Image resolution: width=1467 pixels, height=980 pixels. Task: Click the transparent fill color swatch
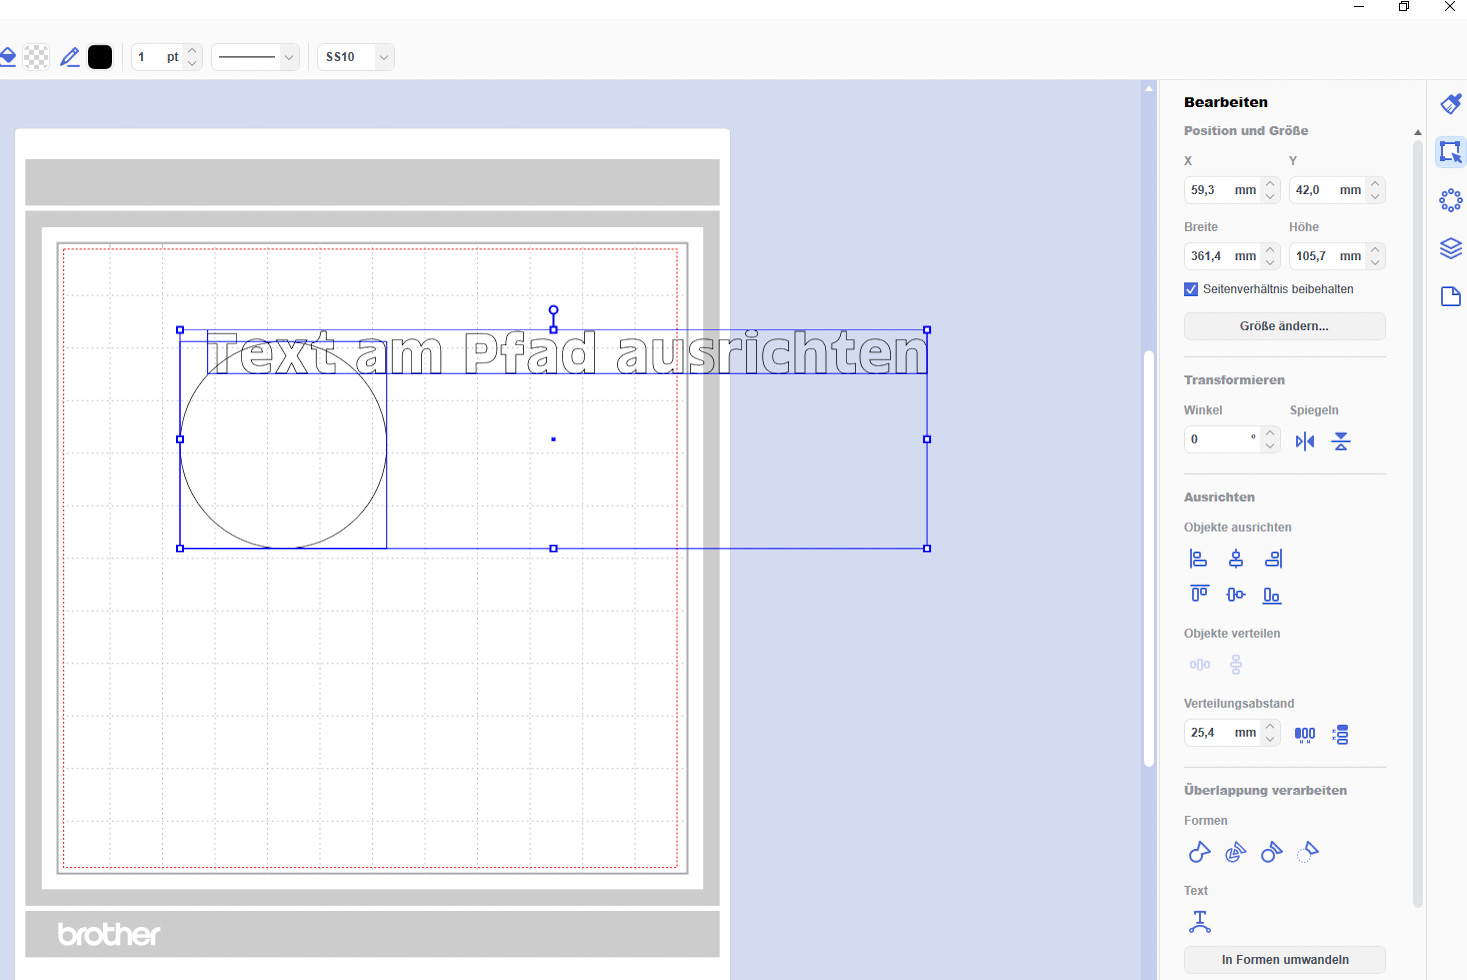click(36, 57)
